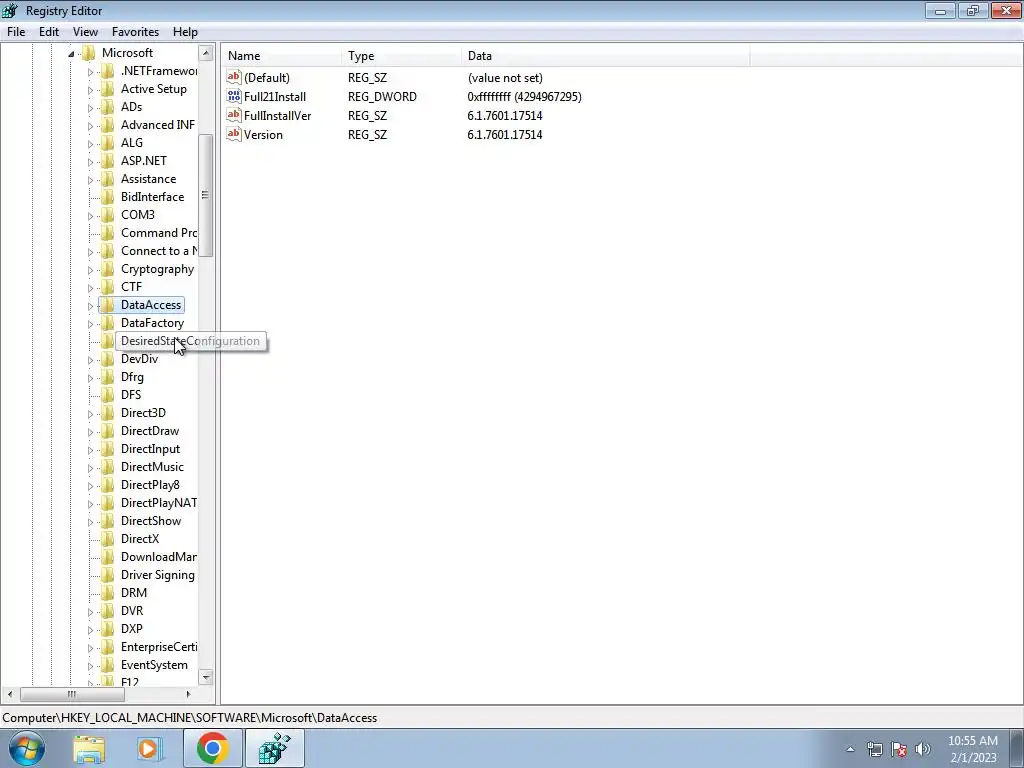Click the Assistance folder icon

[x=108, y=179]
